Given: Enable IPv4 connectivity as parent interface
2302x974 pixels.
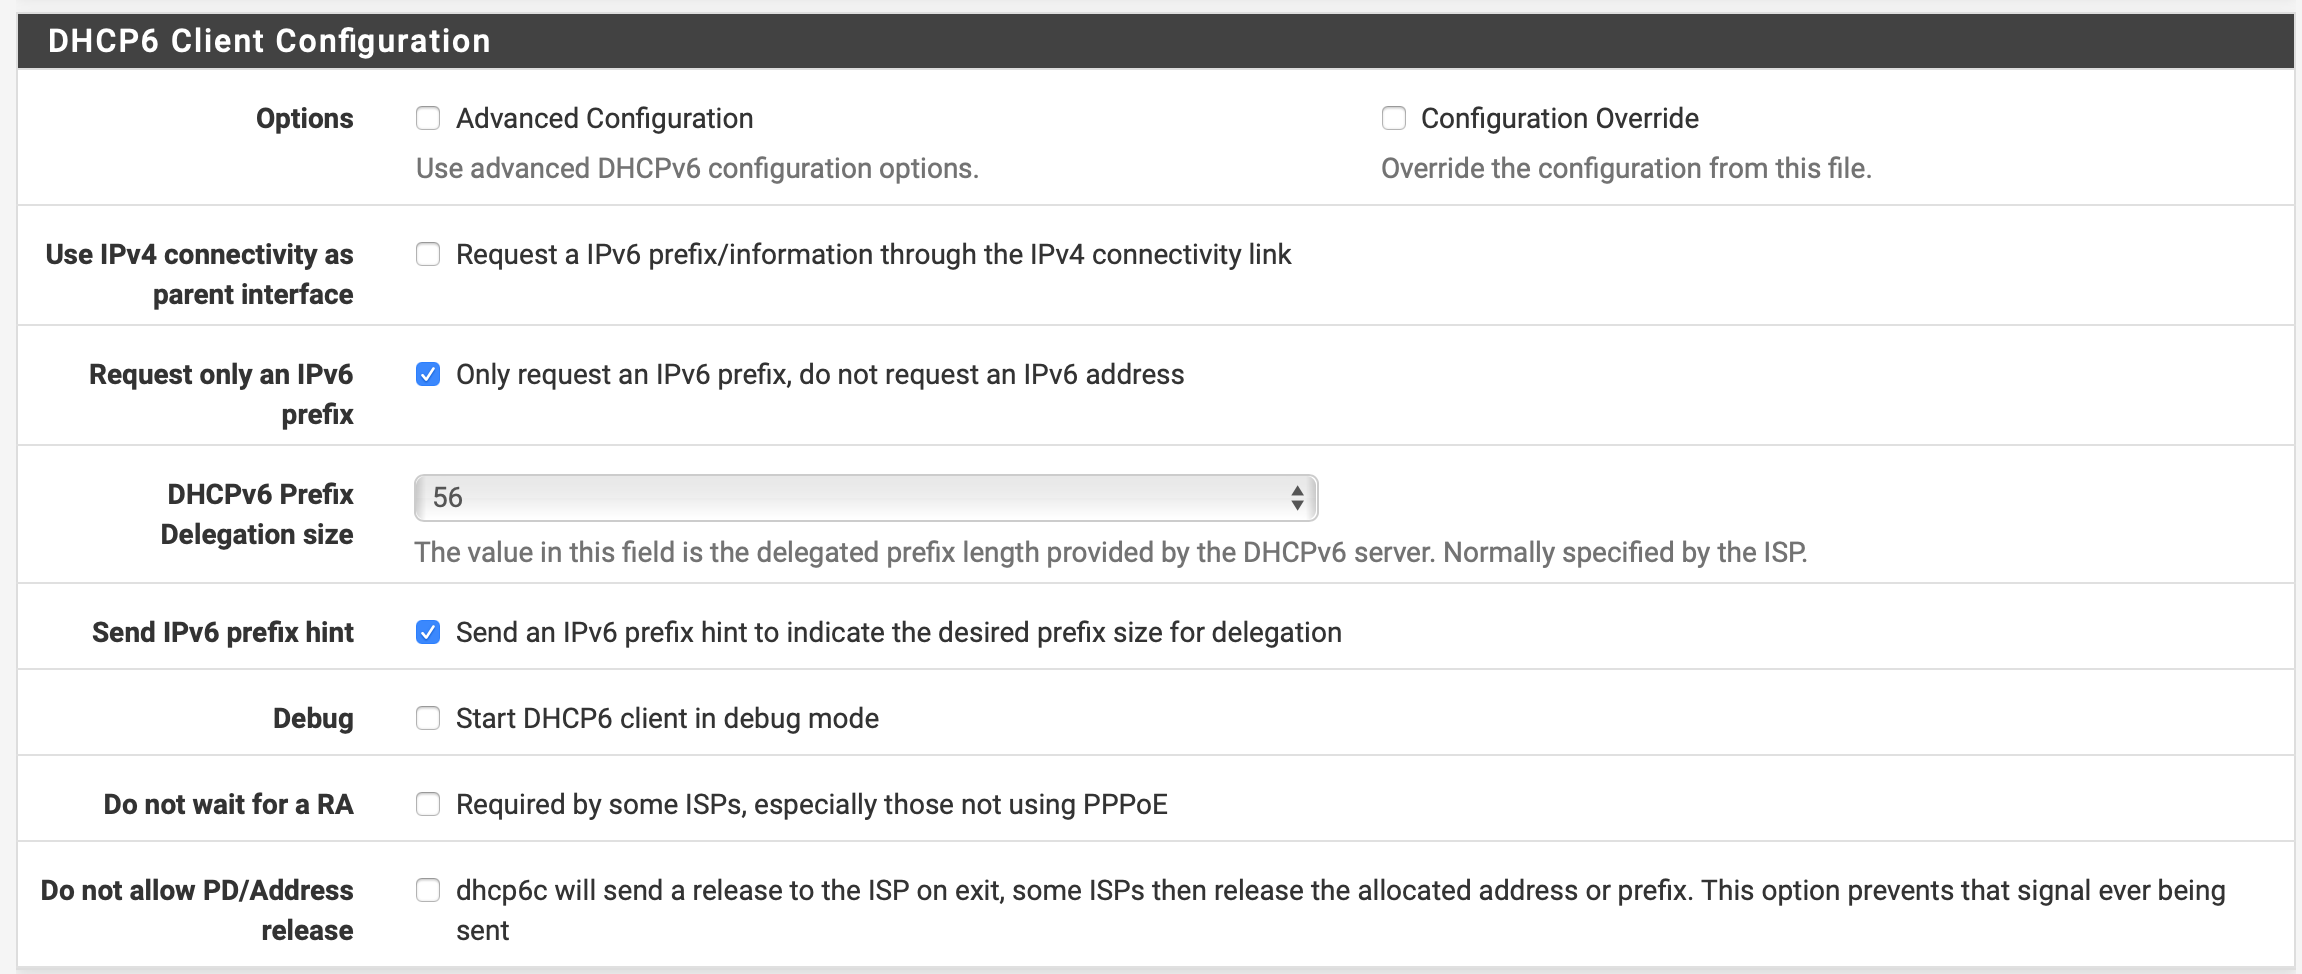Looking at the screenshot, I should (x=428, y=255).
